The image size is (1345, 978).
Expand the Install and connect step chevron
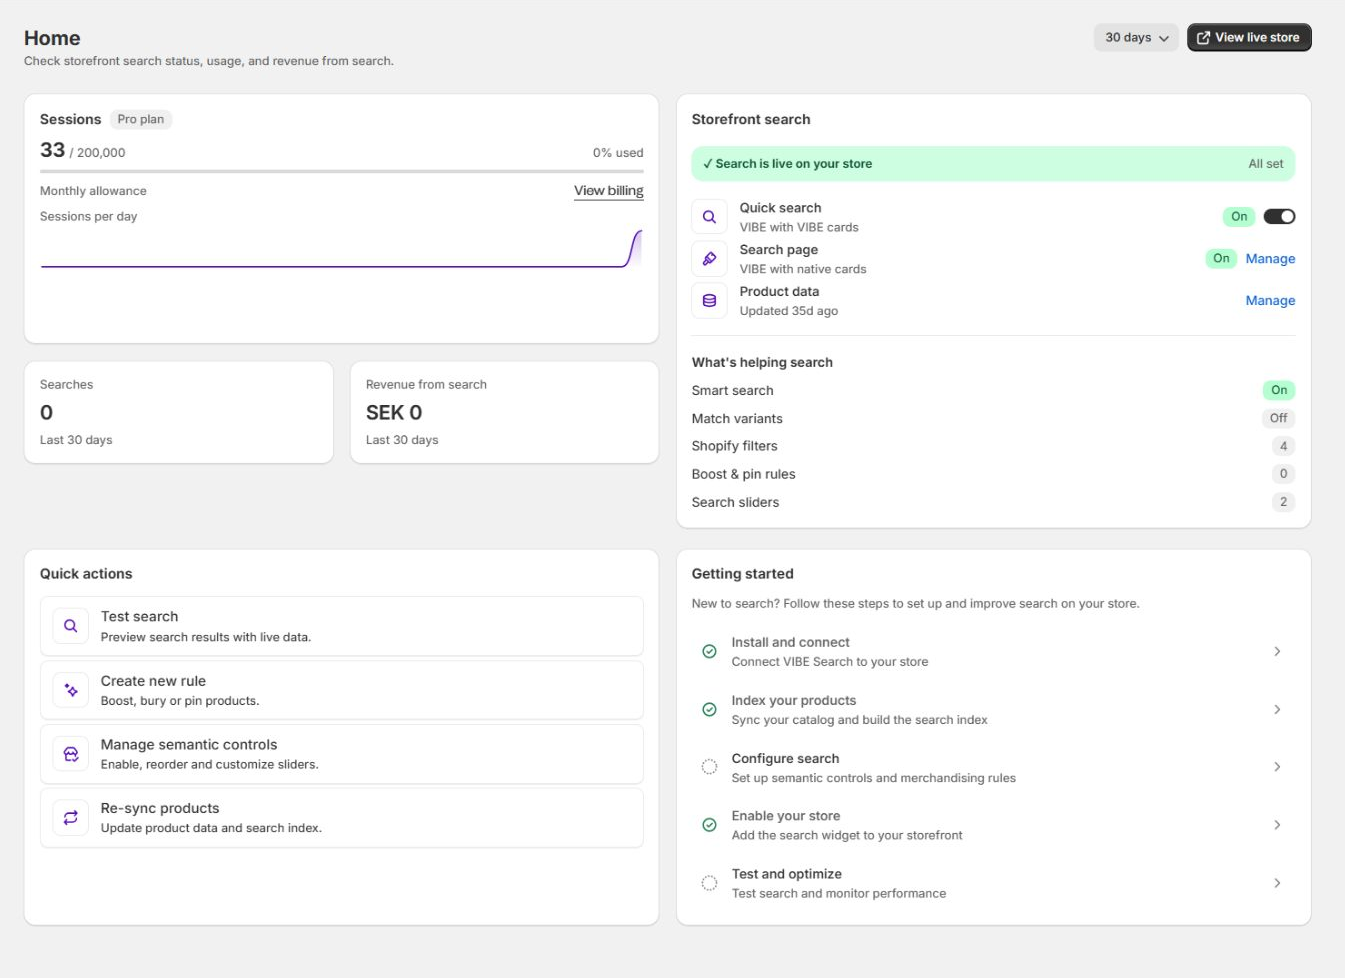point(1277,651)
